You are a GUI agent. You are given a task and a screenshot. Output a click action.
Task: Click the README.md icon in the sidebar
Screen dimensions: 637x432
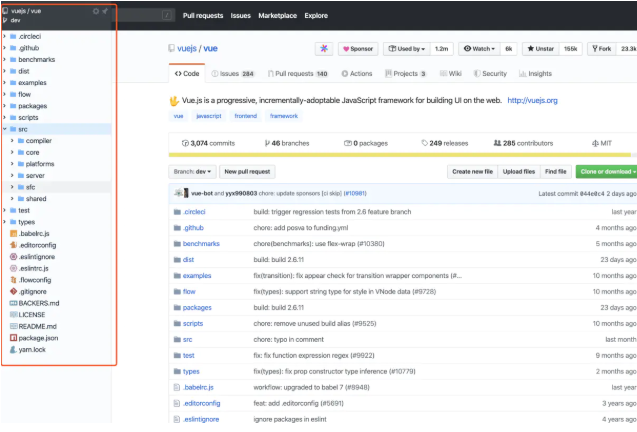click(13, 326)
